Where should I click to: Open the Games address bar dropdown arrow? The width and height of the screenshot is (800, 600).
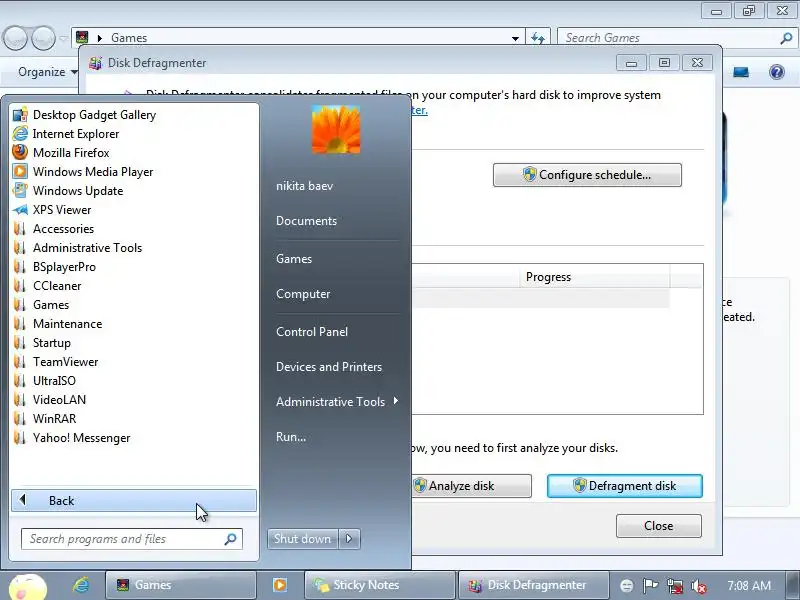tap(515, 38)
